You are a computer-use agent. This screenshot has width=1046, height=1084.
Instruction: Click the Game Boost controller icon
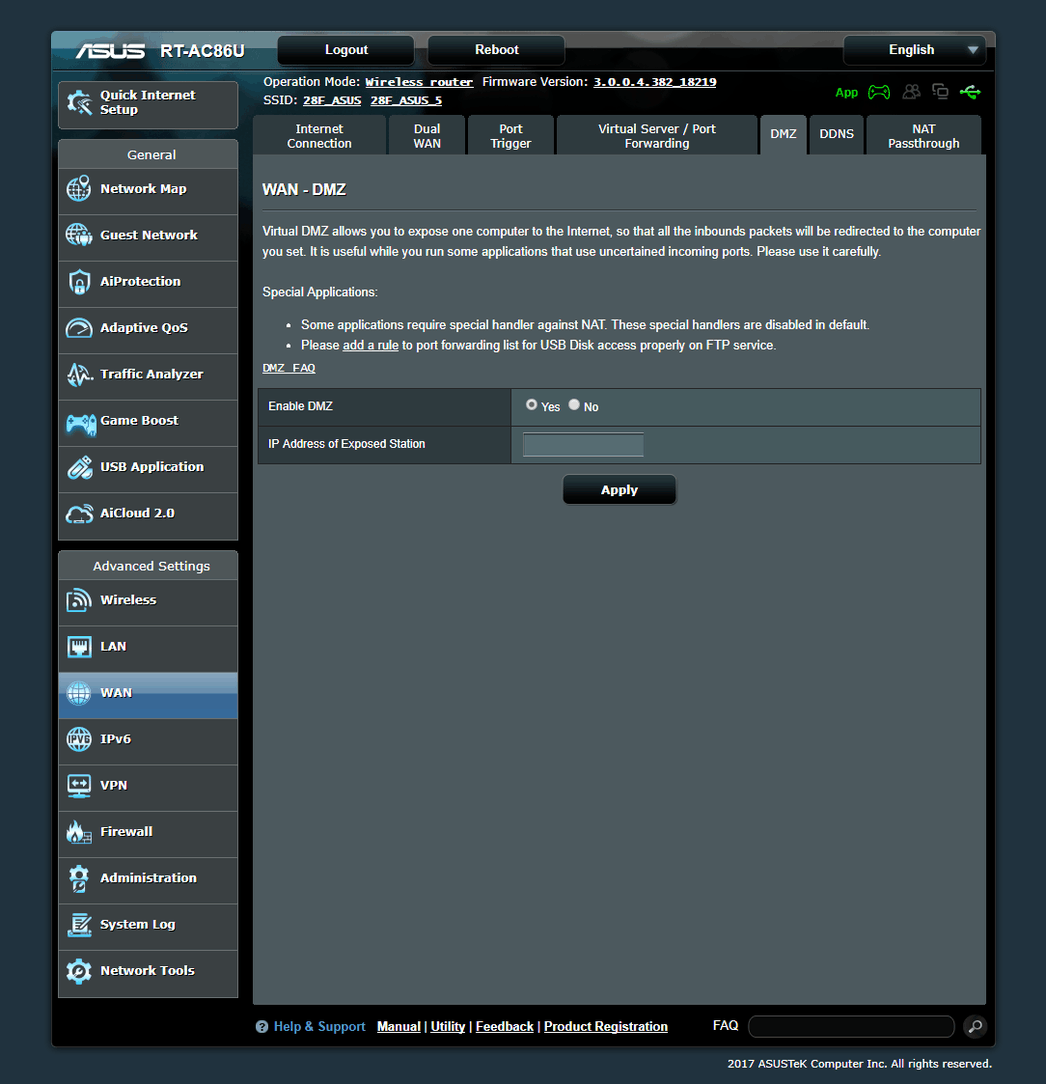coord(80,423)
